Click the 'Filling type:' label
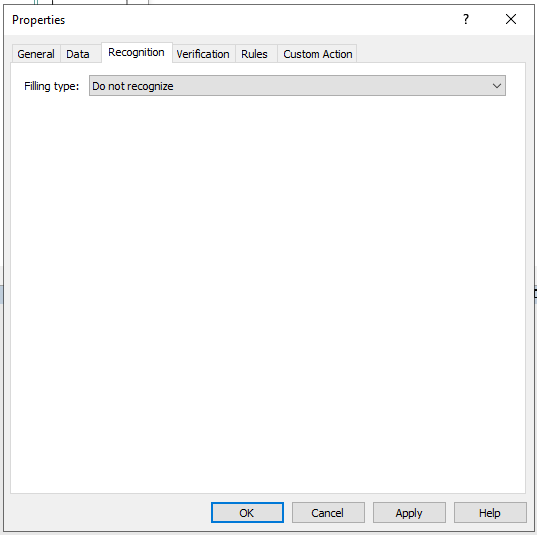Screen dimensions: 537x535 tap(51, 86)
